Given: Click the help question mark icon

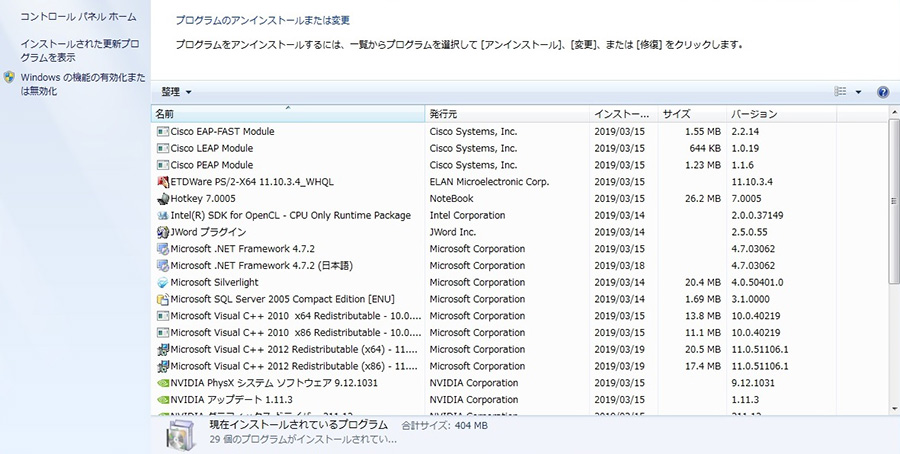Looking at the screenshot, I should coord(883,92).
